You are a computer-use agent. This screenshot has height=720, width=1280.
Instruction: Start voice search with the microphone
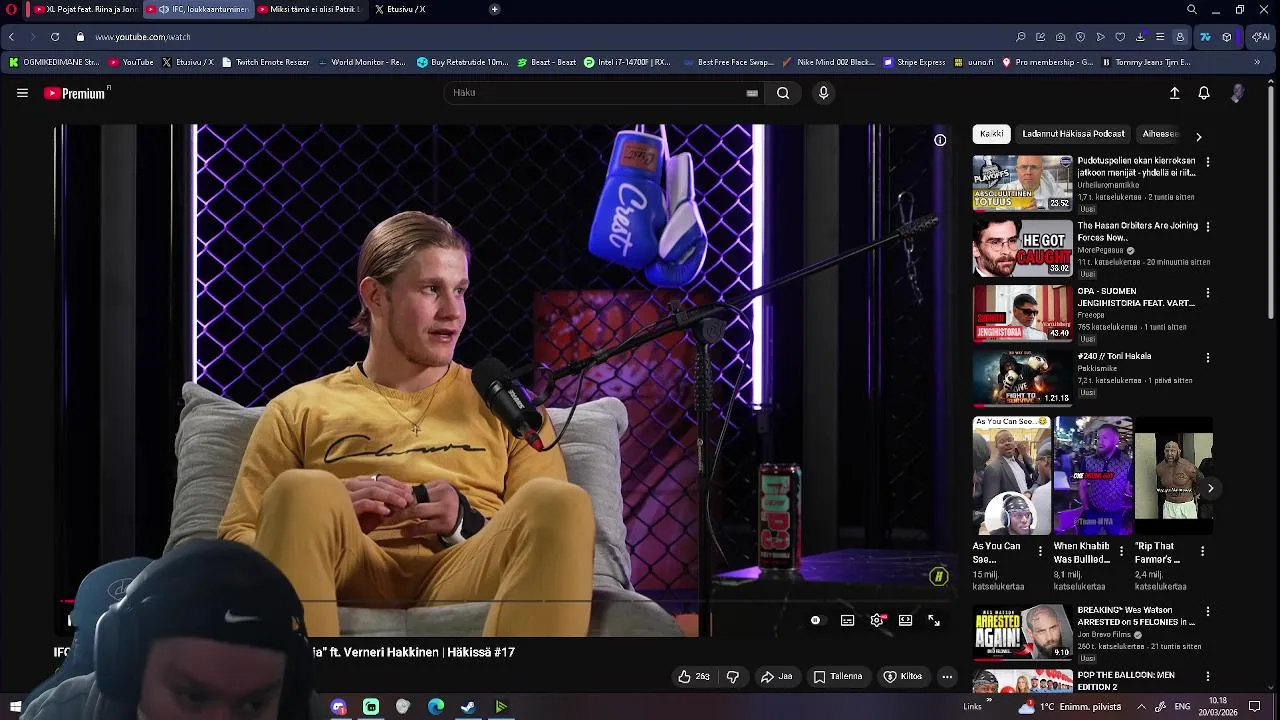pos(823,93)
